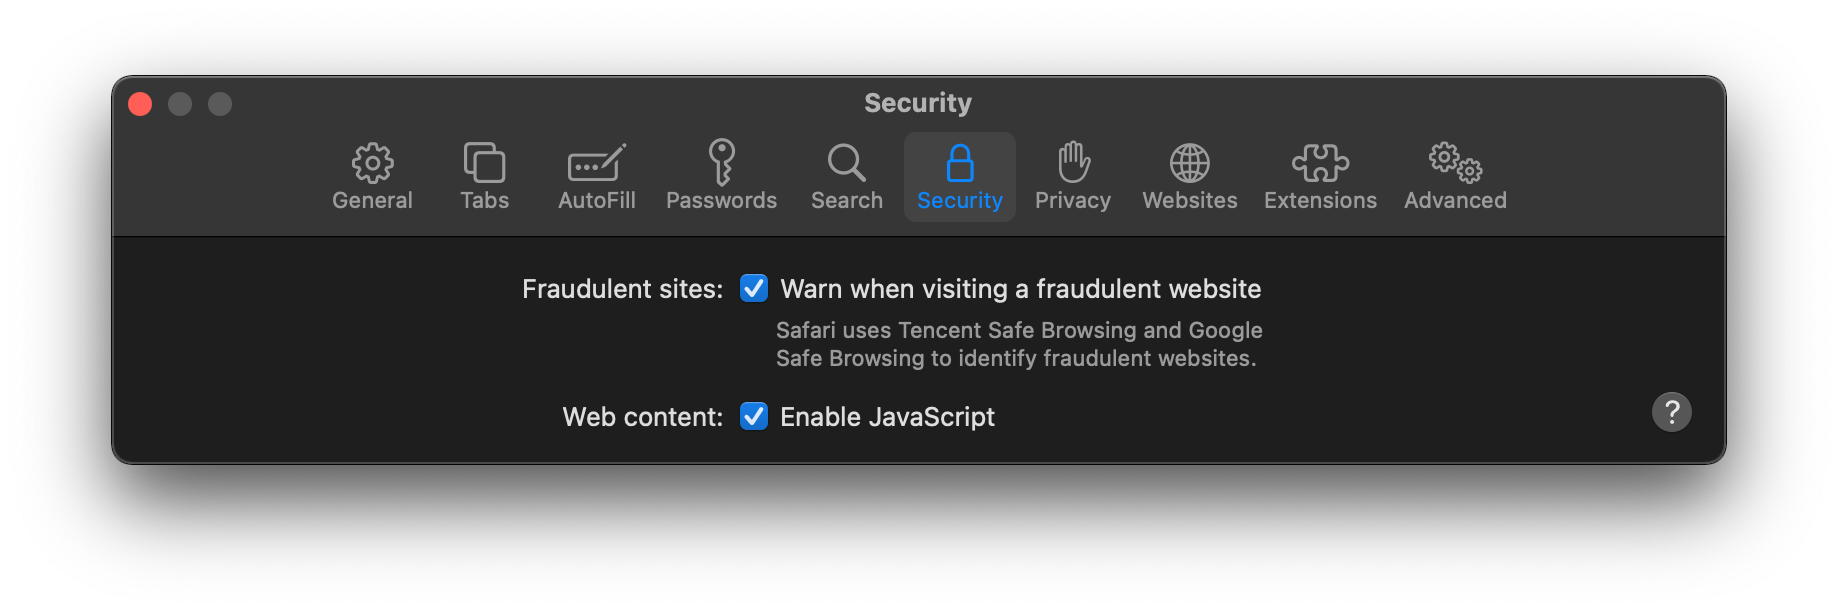Close the Security preferences window

click(x=140, y=104)
